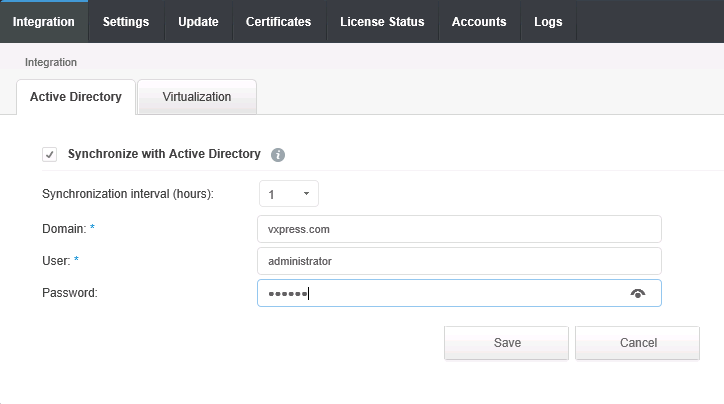Go to the Update section
Image resolution: width=724 pixels, height=404 pixels.
click(198, 22)
